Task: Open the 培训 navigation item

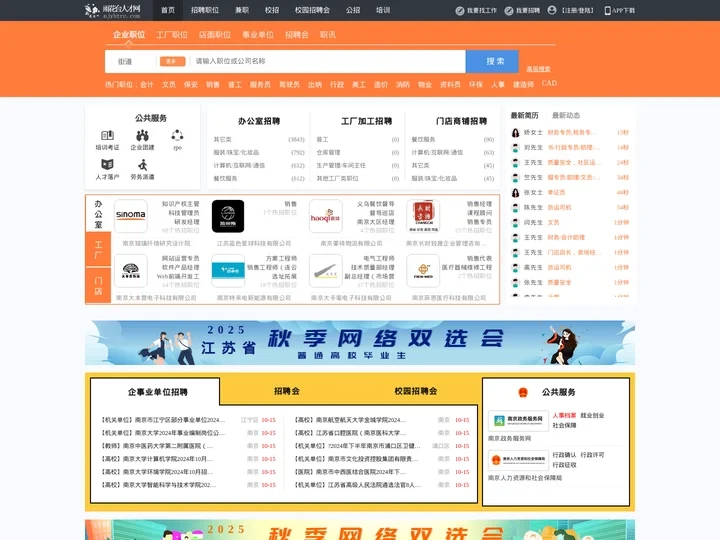Action: [383, 10]
